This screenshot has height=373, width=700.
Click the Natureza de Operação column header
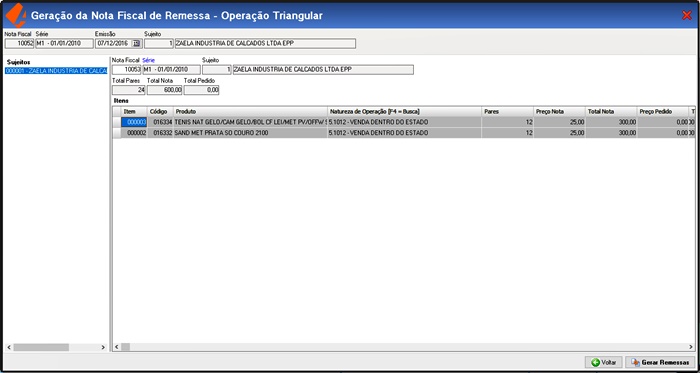404,111
